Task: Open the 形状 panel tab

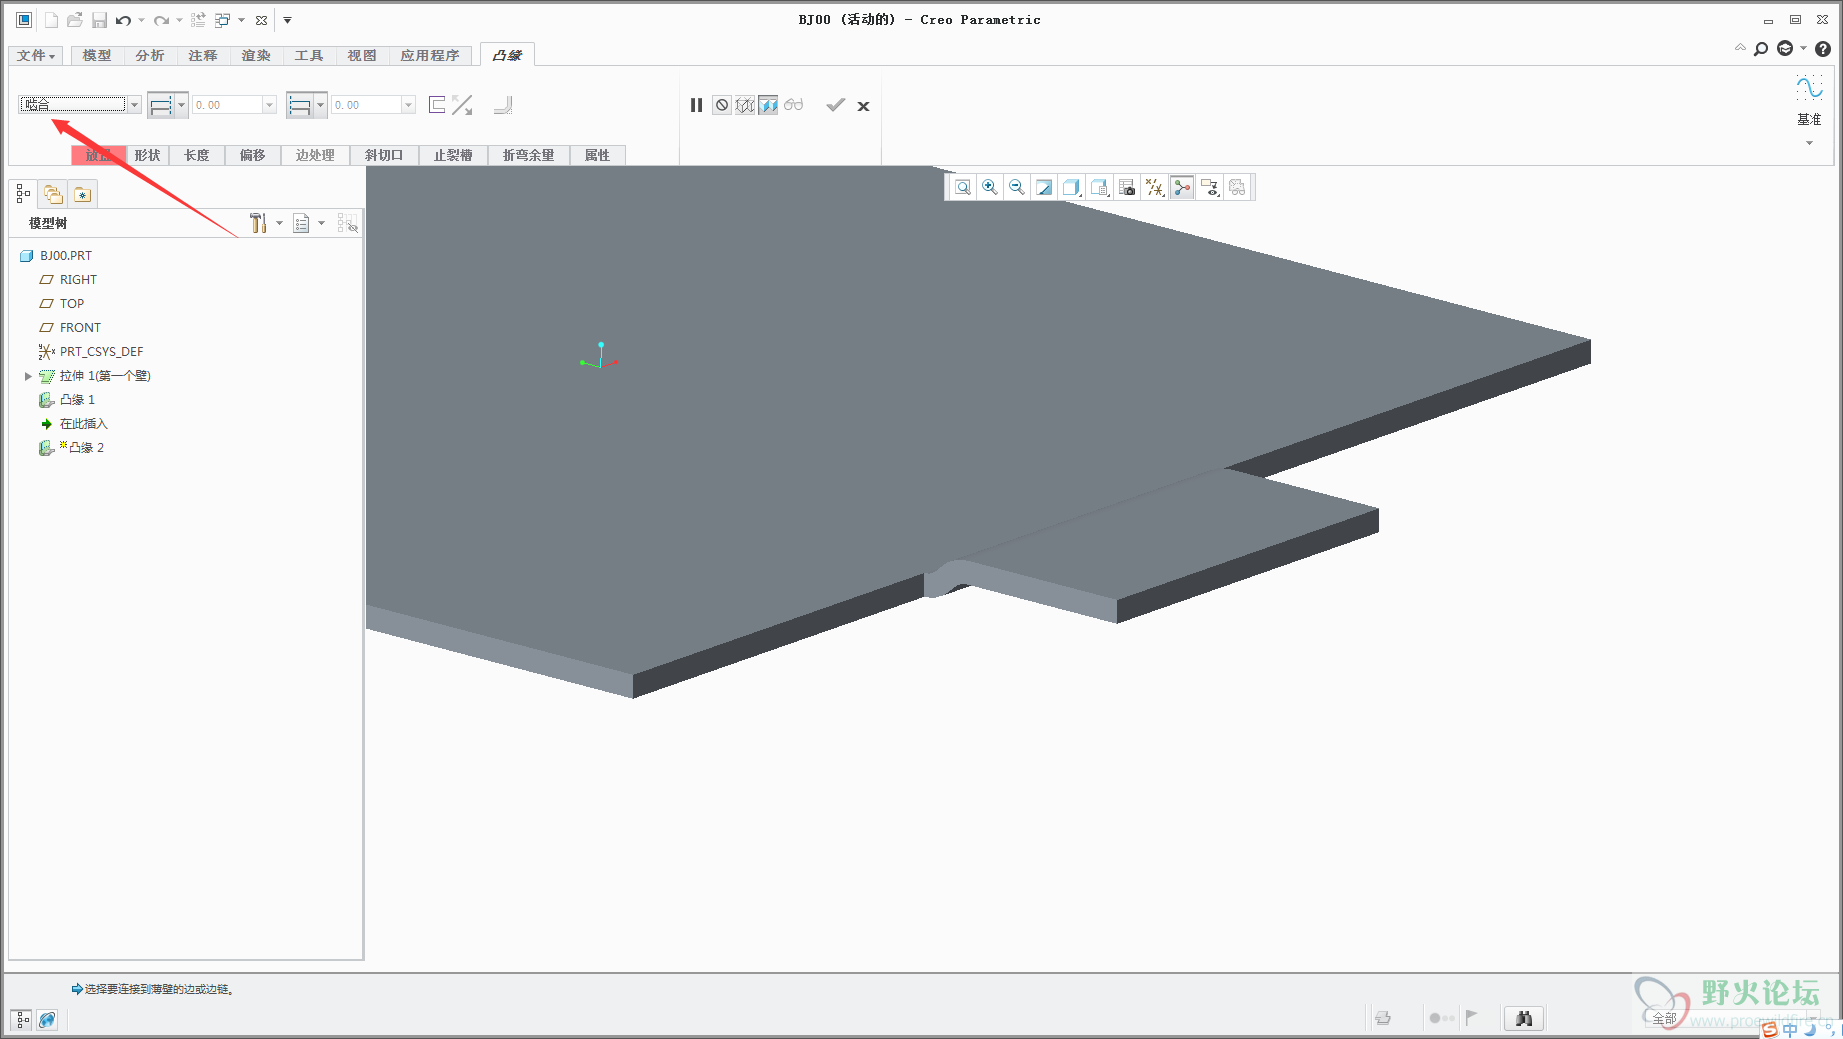Action: (x=148, y=155)
